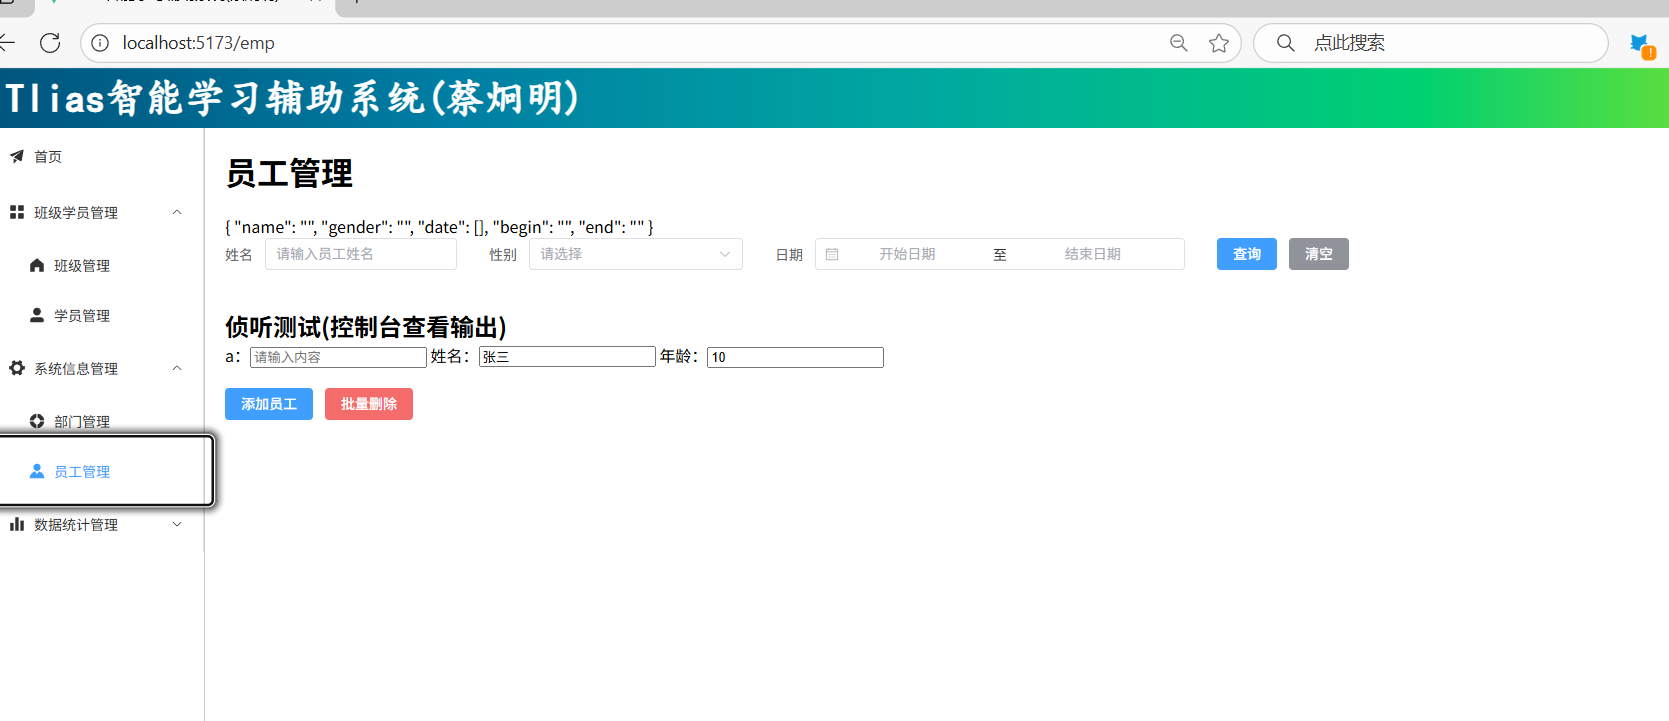Bookmark this page with the star icon
The height and width of the screenshot is (721, 1669).
pyautogui.click(x=1218, y=43)
